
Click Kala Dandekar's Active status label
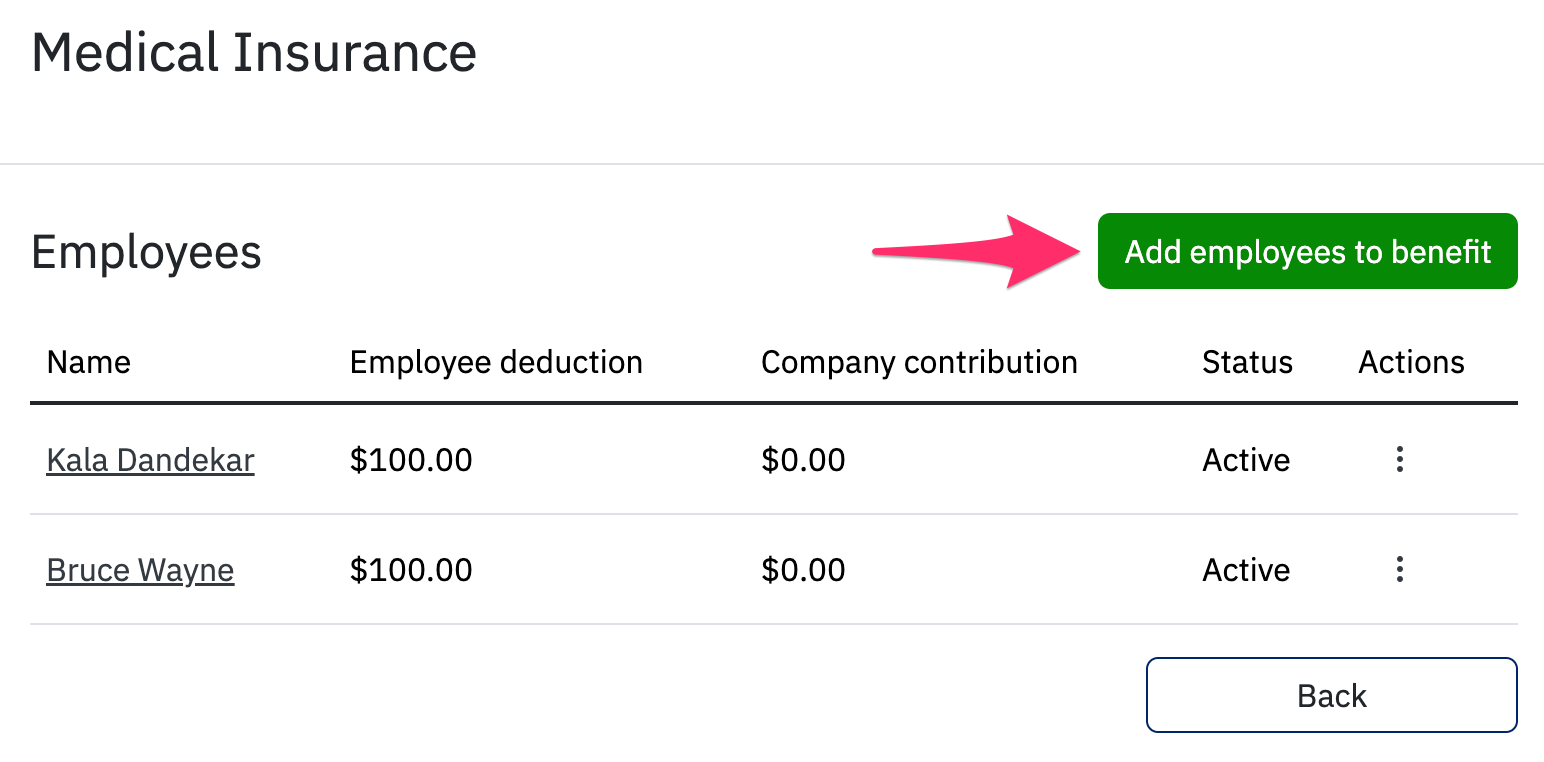pyautogui.click(x=1246, y=460)
